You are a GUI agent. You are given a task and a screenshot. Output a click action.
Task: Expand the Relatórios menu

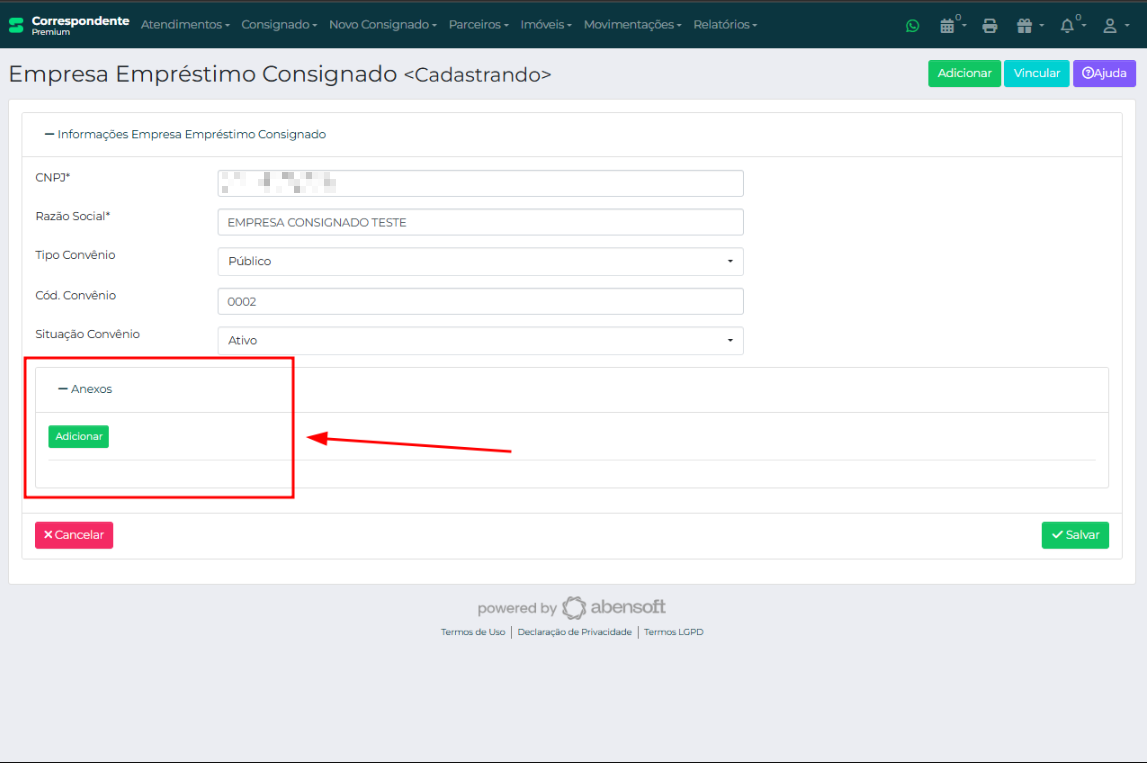coord(725,25)
